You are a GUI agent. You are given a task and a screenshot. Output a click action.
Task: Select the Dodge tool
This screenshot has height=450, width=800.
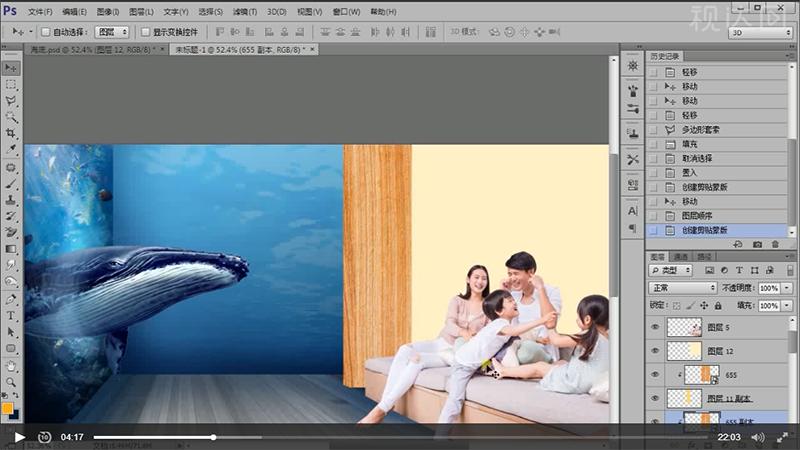pos(11,281)
